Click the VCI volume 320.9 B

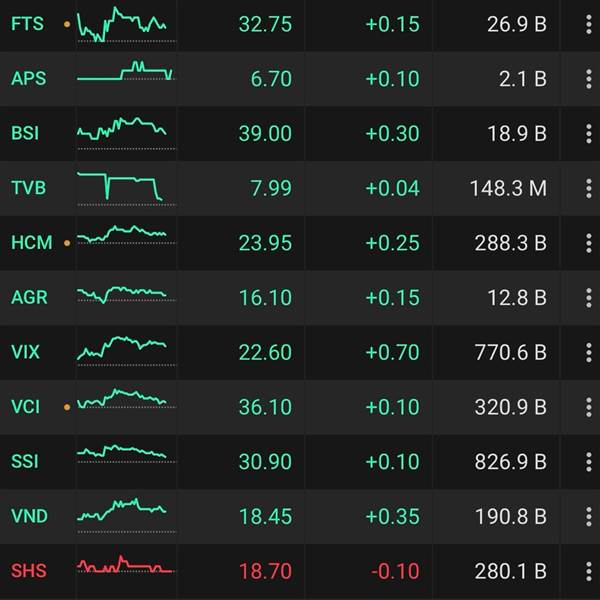tap(508, 407)
